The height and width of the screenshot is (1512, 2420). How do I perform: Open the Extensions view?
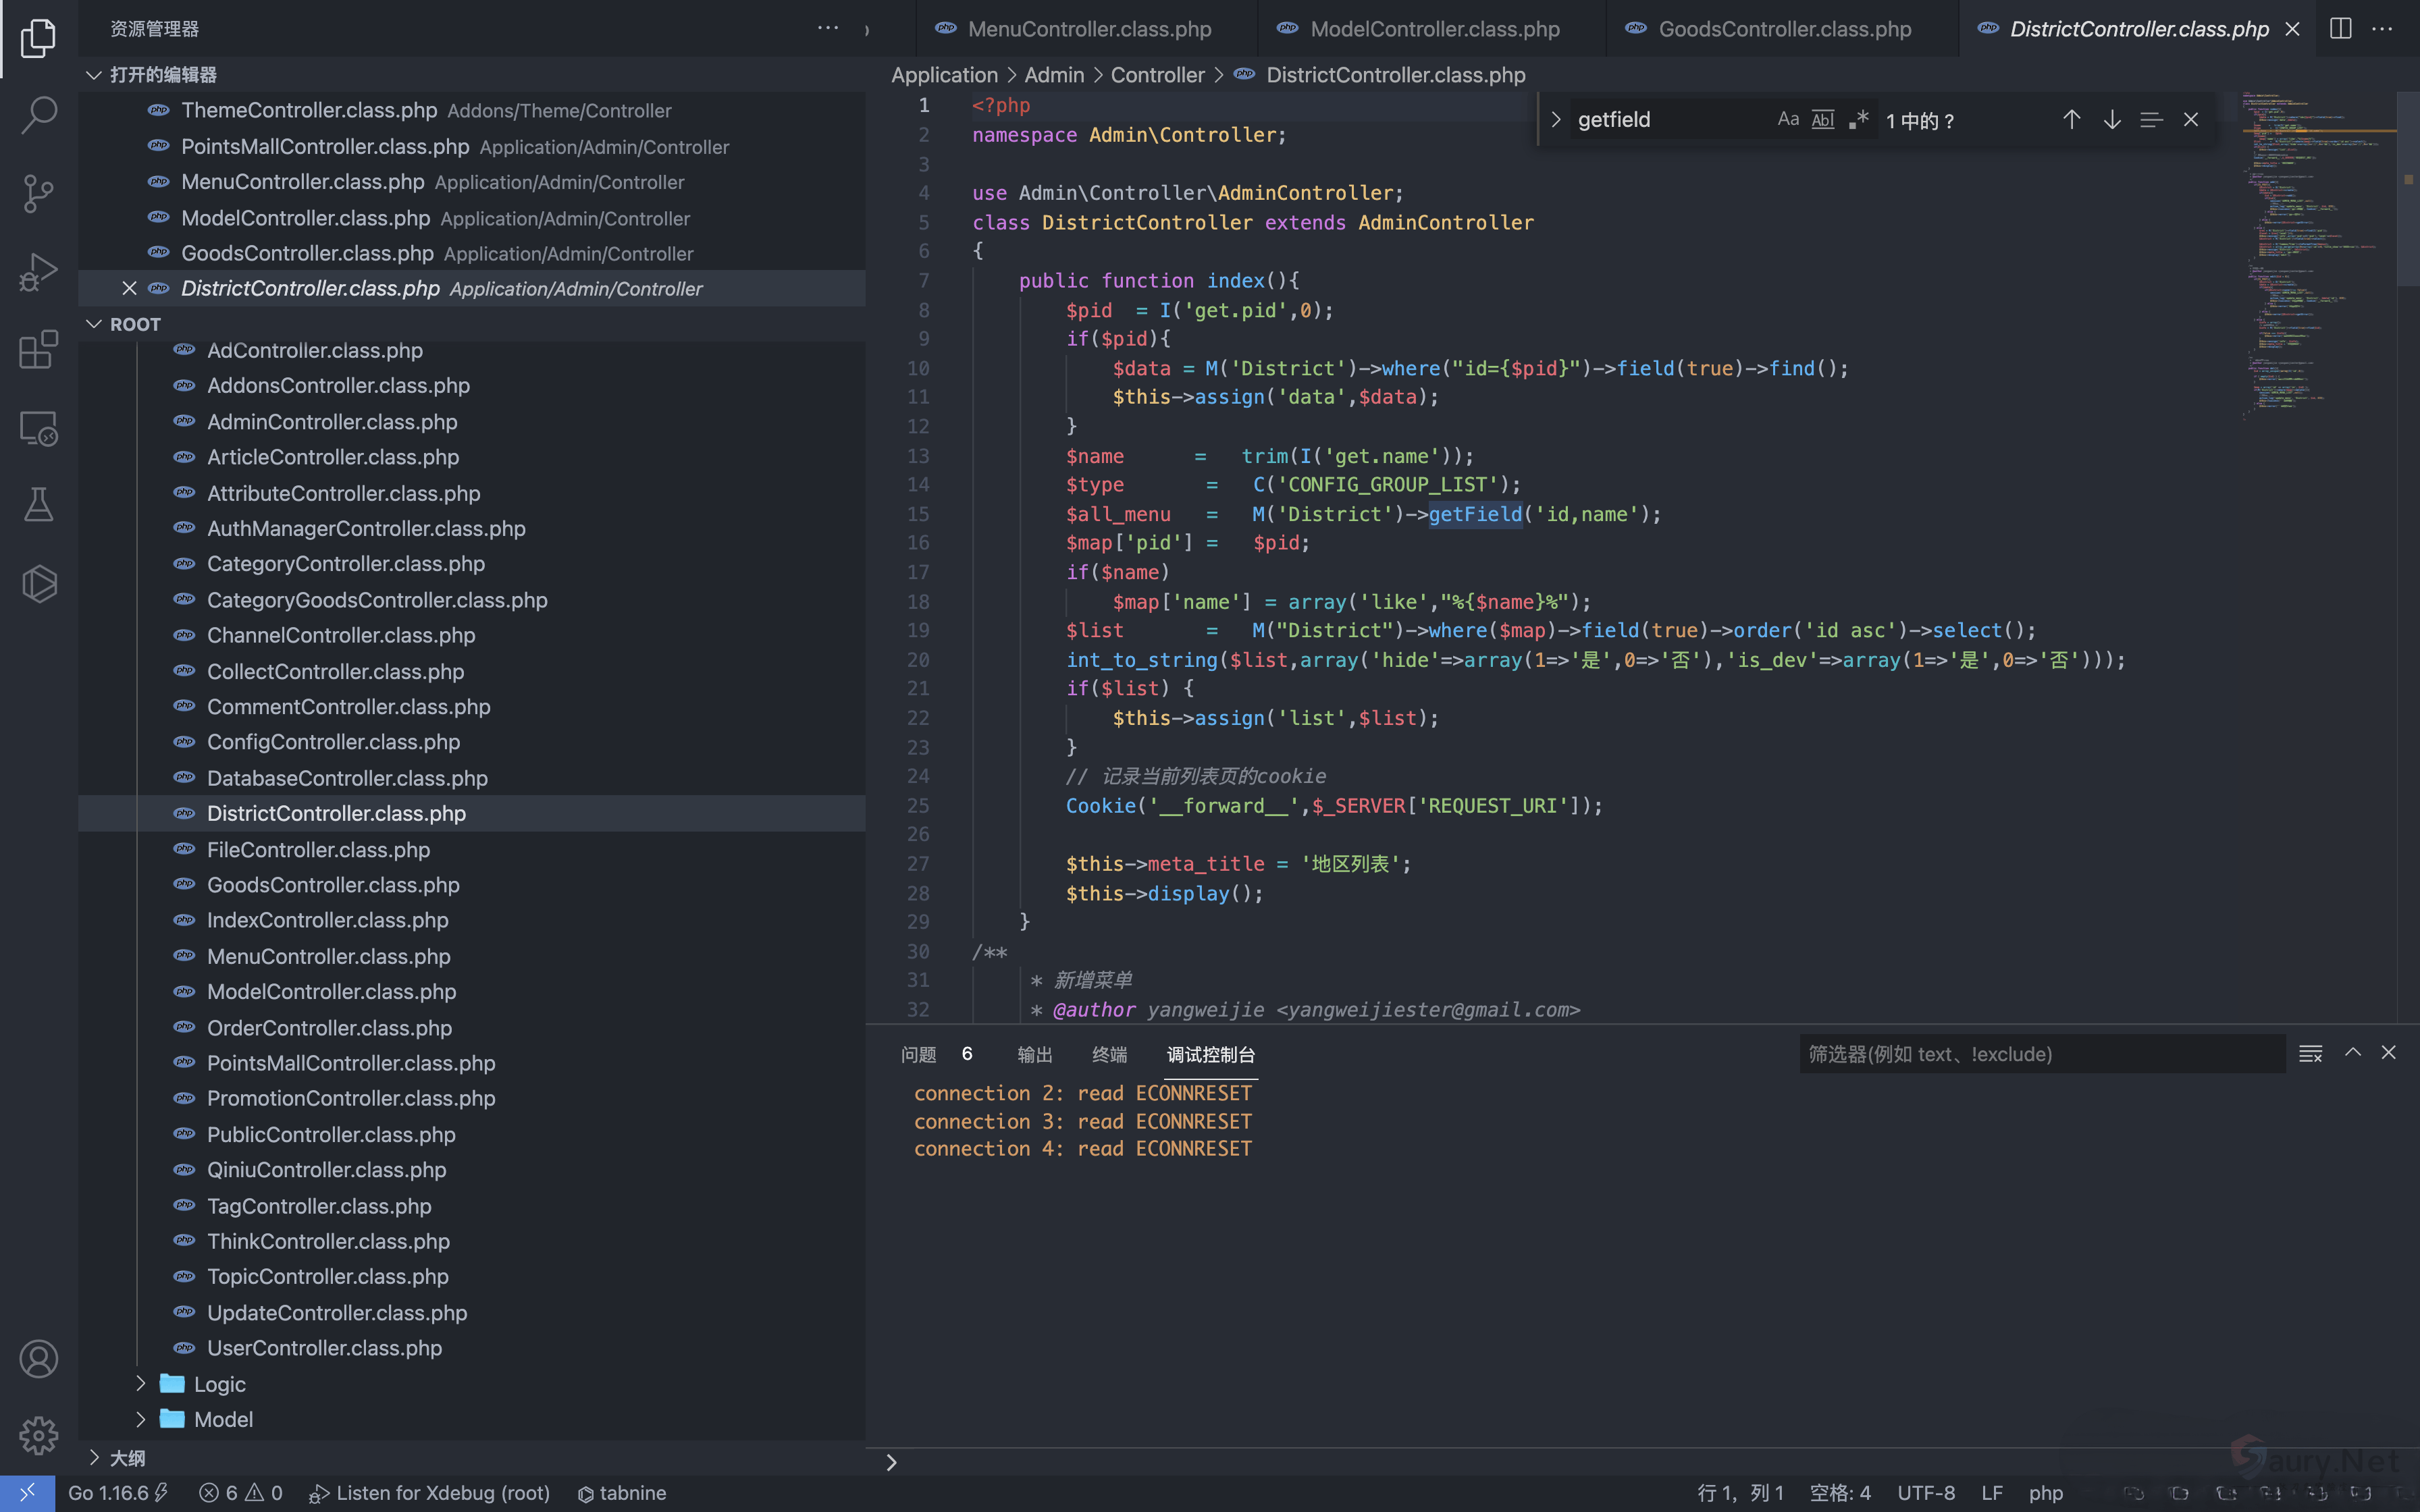(x=38, y=350)
